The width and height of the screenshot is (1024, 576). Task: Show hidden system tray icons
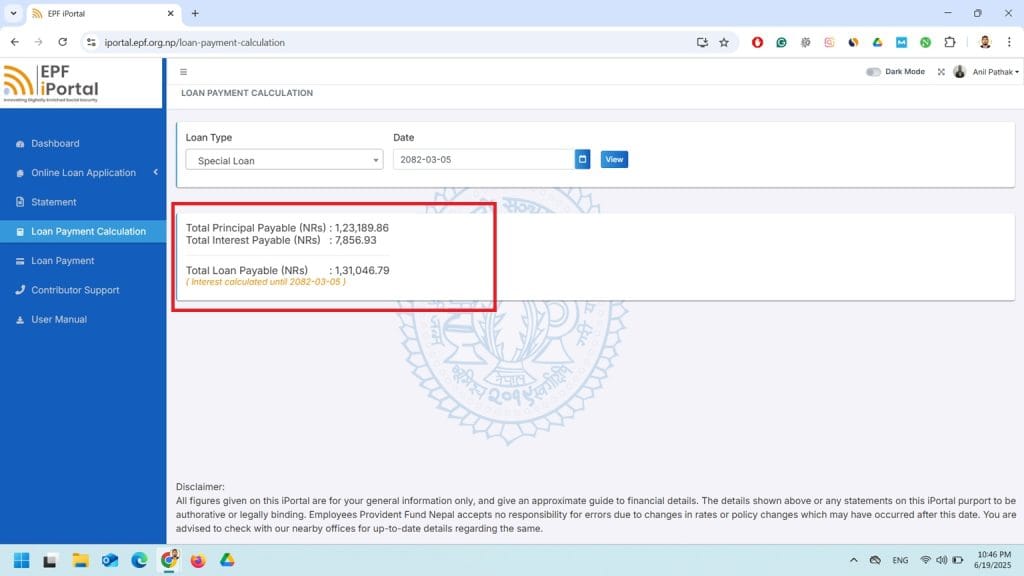[x=854, y=560]
